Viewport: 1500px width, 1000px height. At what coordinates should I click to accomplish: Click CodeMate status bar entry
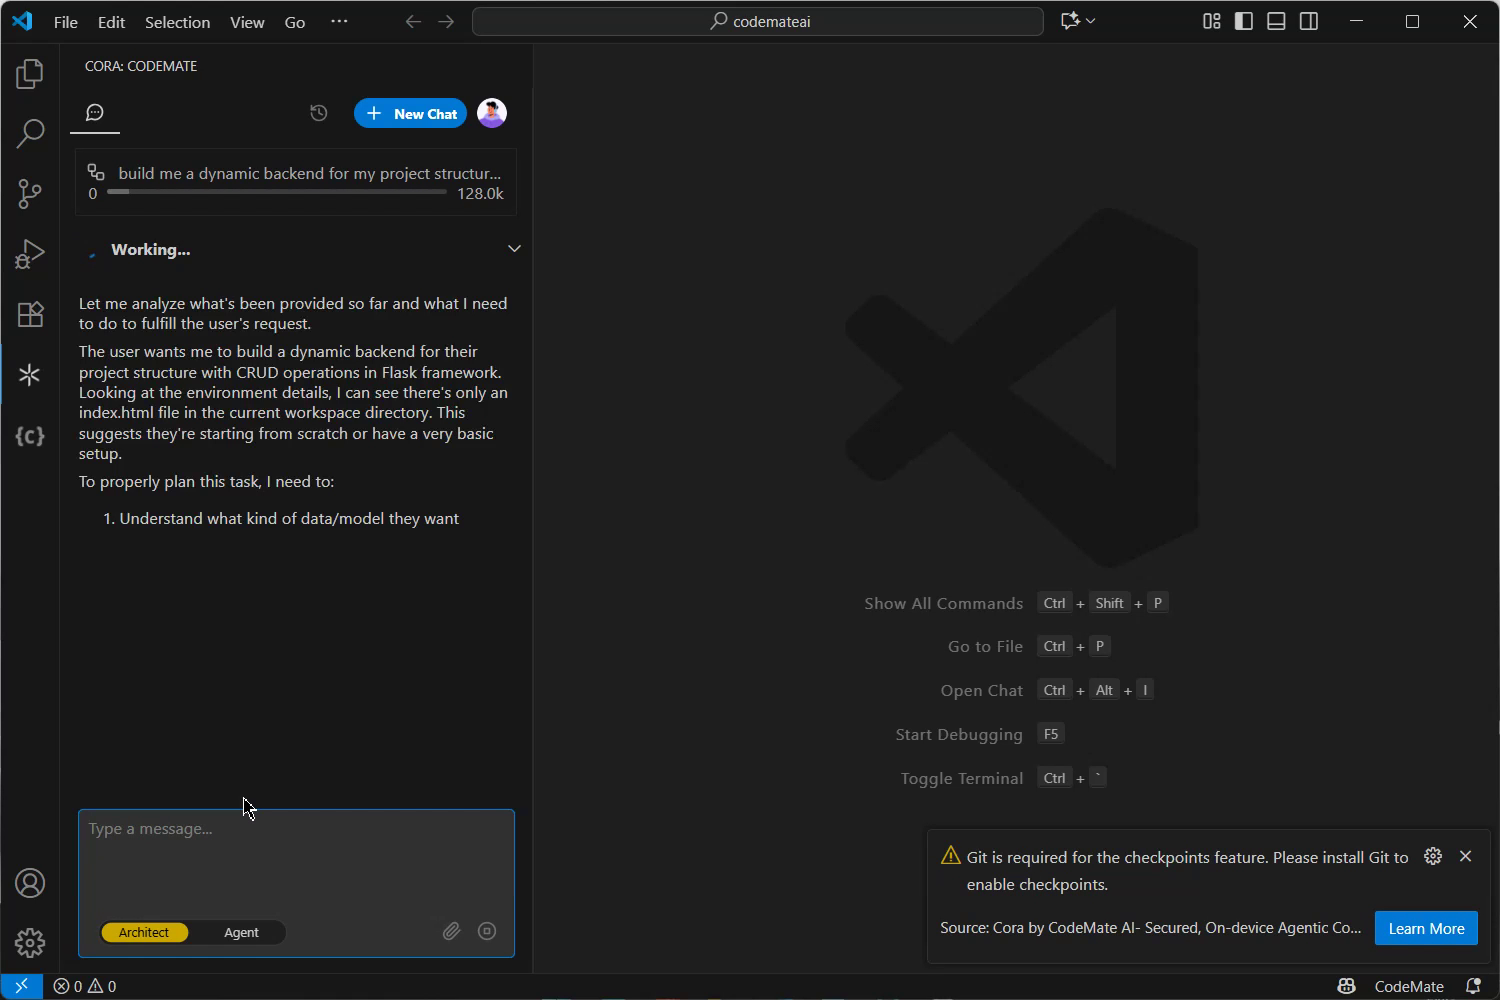coord(1409,986)
